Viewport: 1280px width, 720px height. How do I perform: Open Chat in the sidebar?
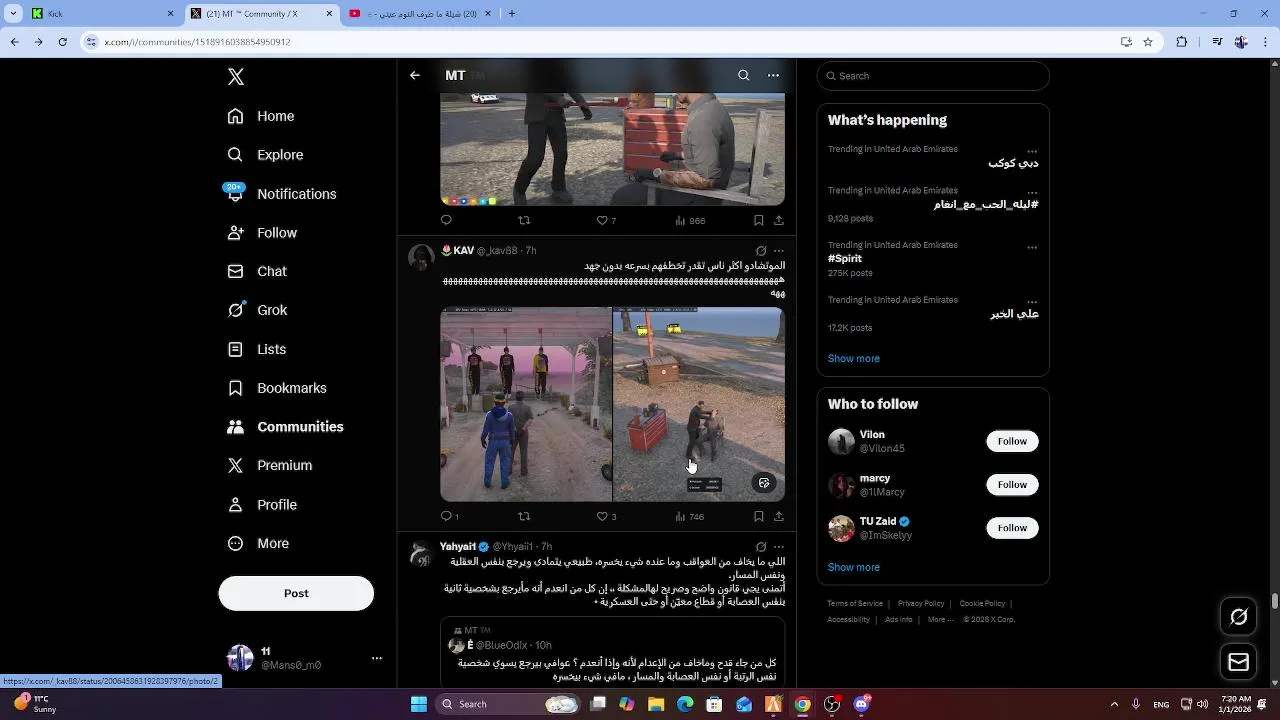[x=257, y=271]
